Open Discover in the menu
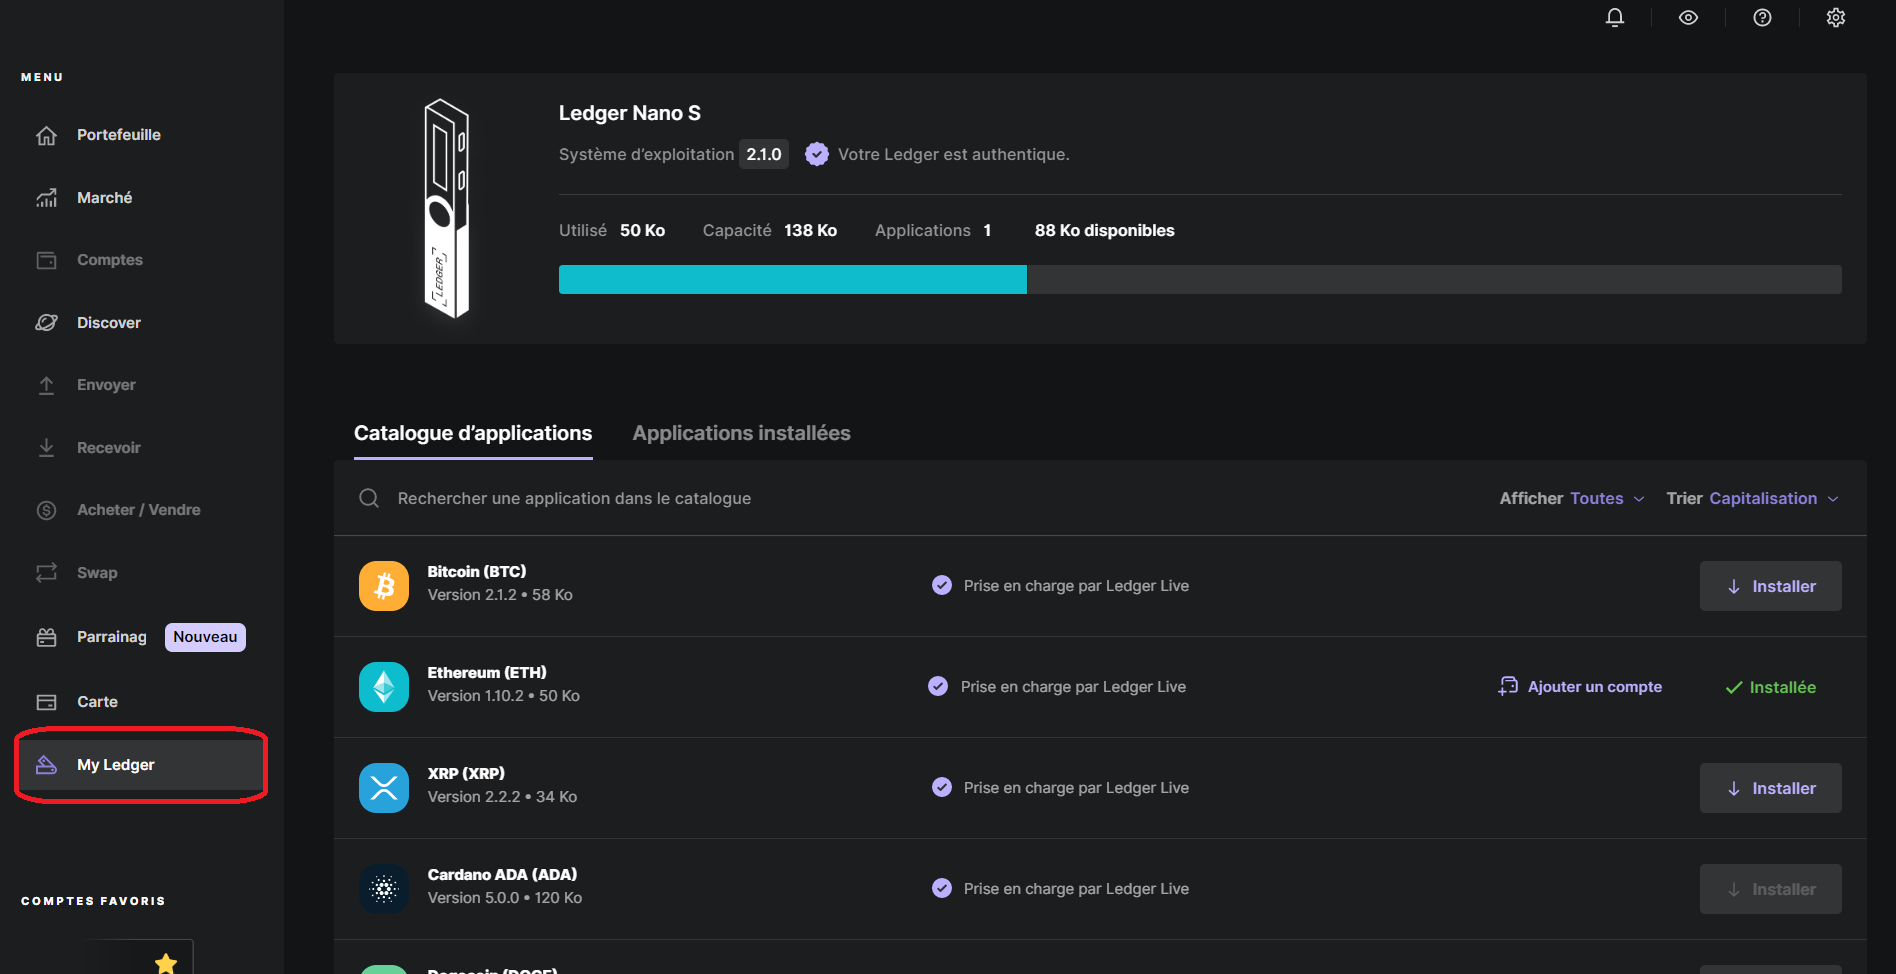Image resolution: width=1896 pixels, height=974 pixels. (109, 323)
